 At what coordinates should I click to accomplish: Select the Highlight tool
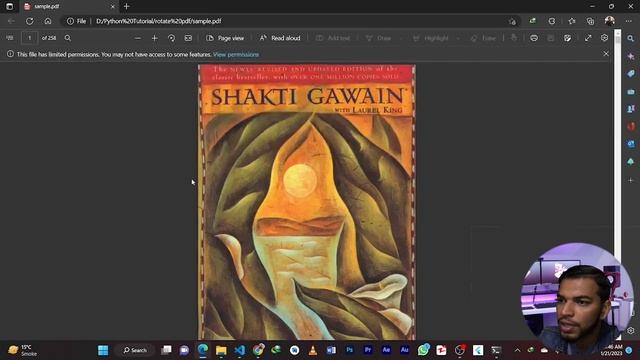click(x=431, y=38)
